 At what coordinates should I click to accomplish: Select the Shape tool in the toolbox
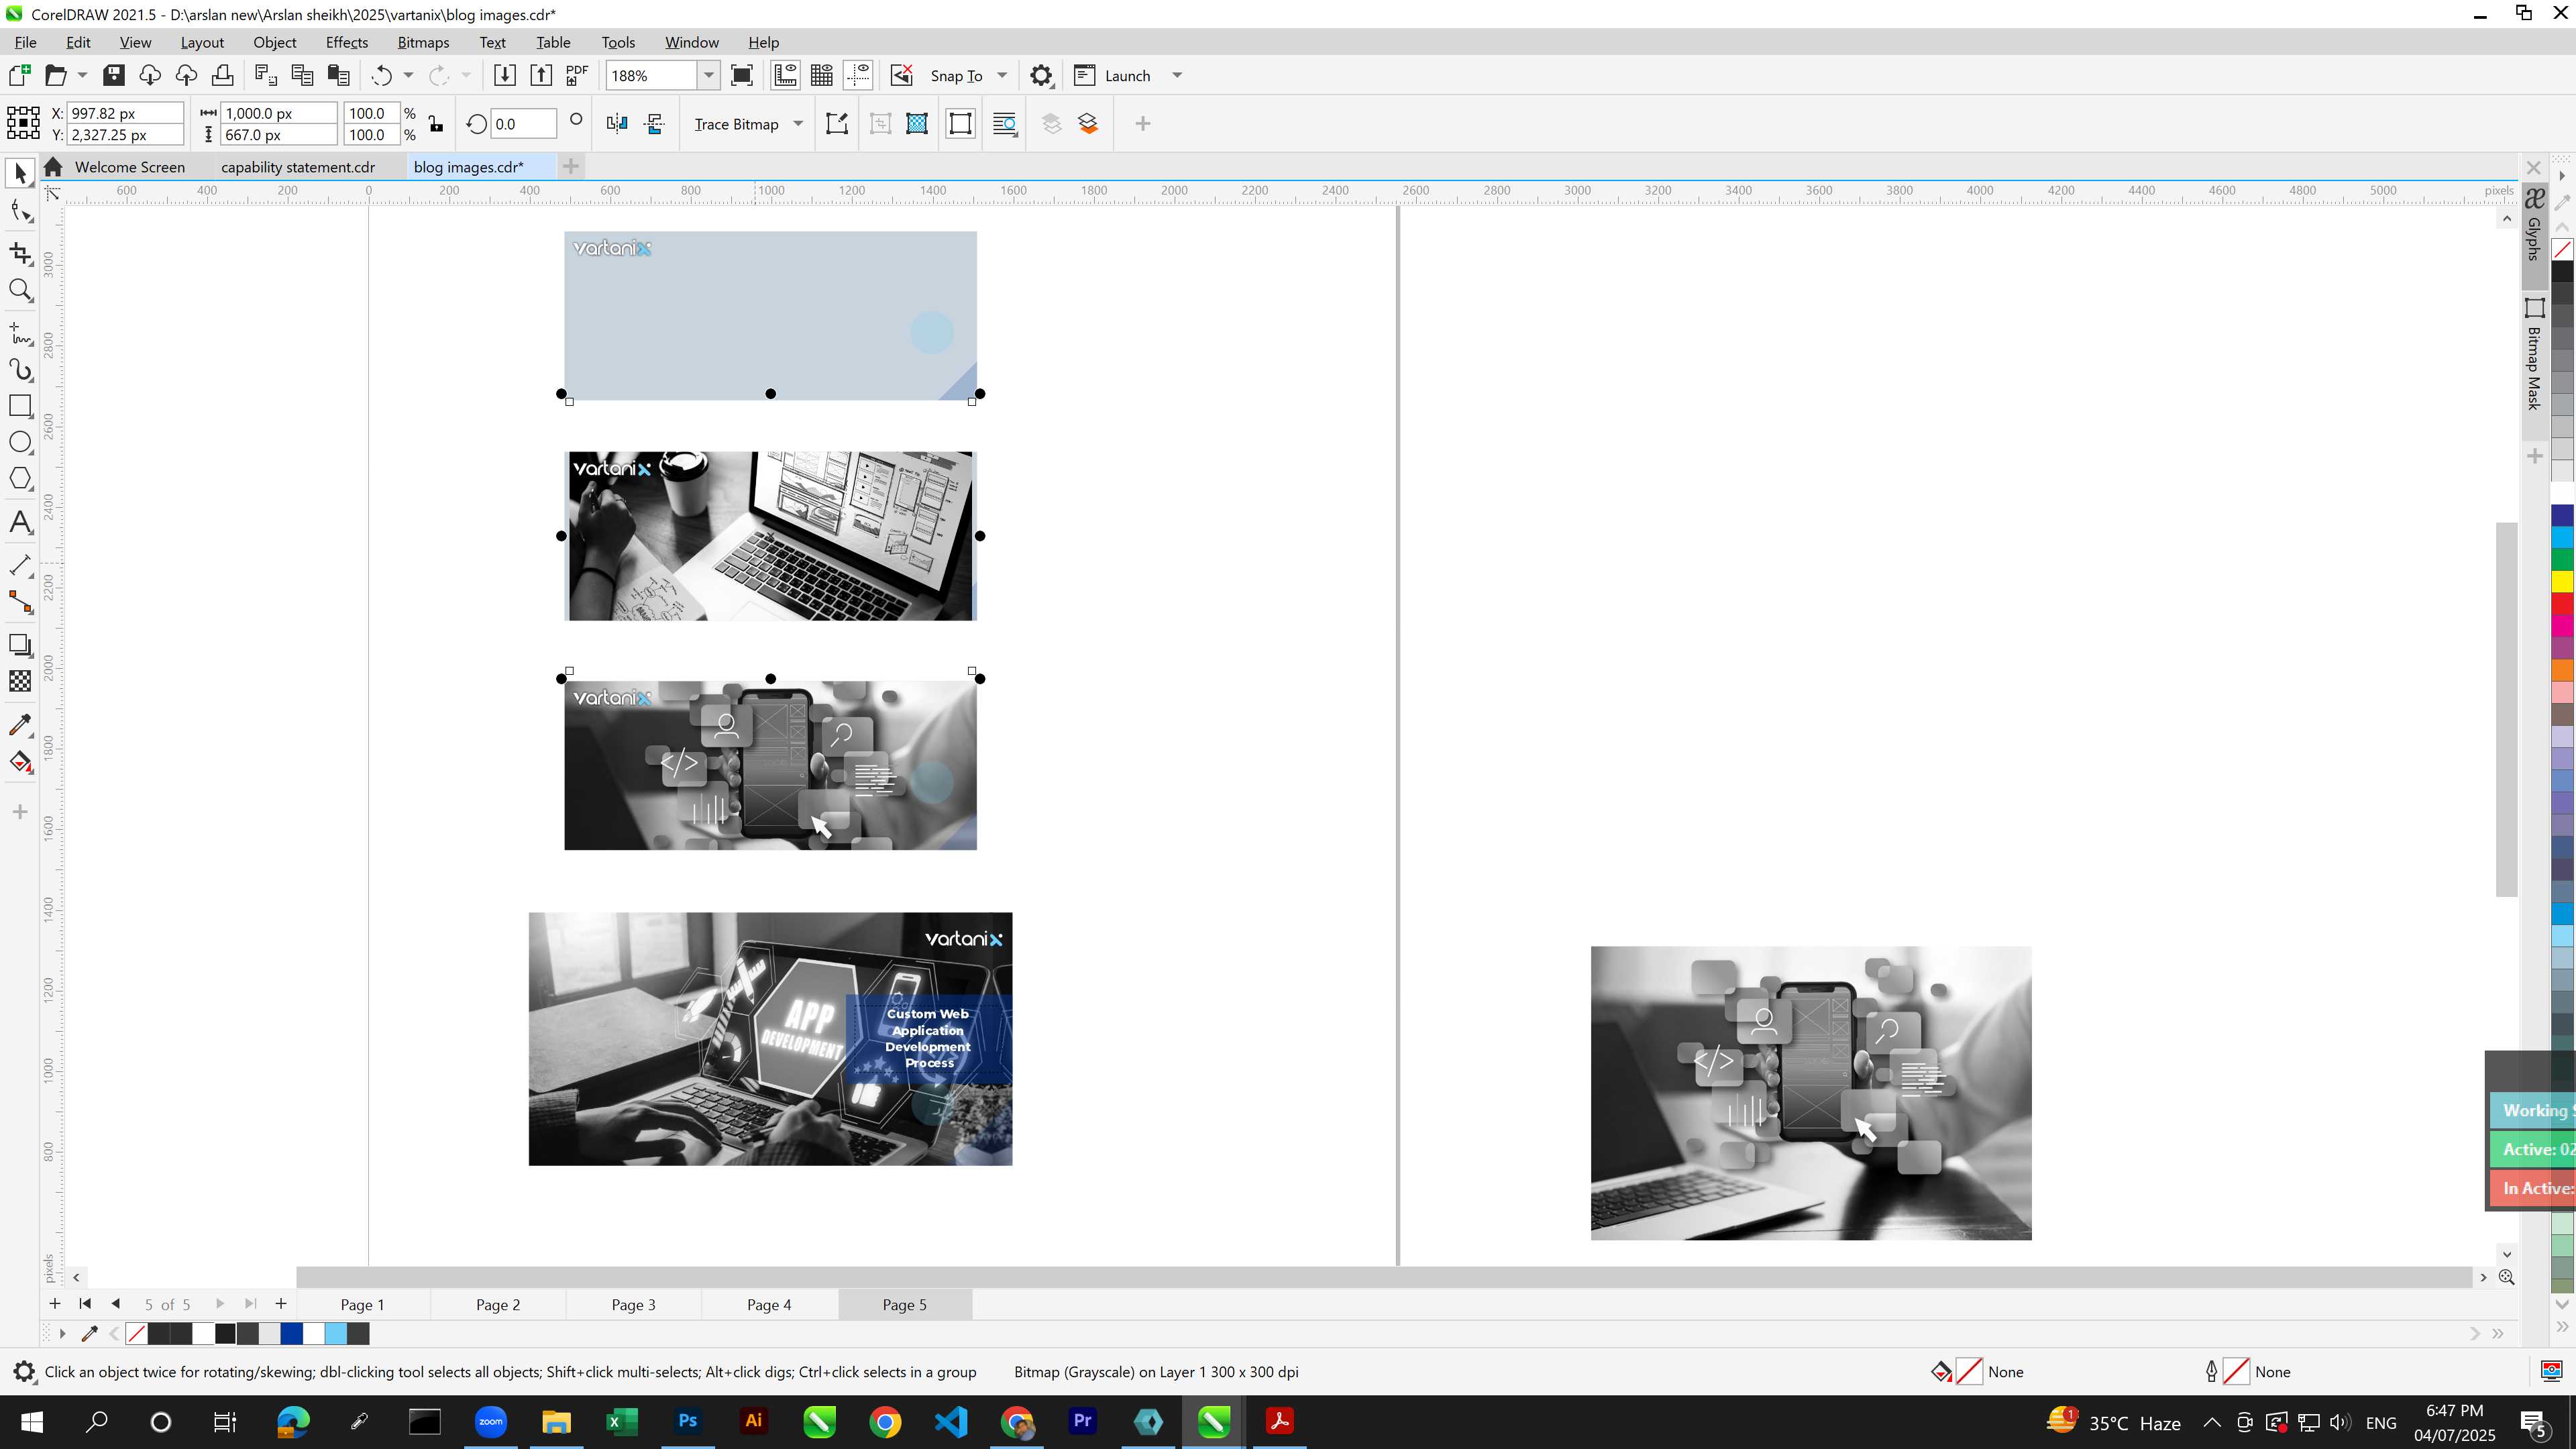(20, 211)
